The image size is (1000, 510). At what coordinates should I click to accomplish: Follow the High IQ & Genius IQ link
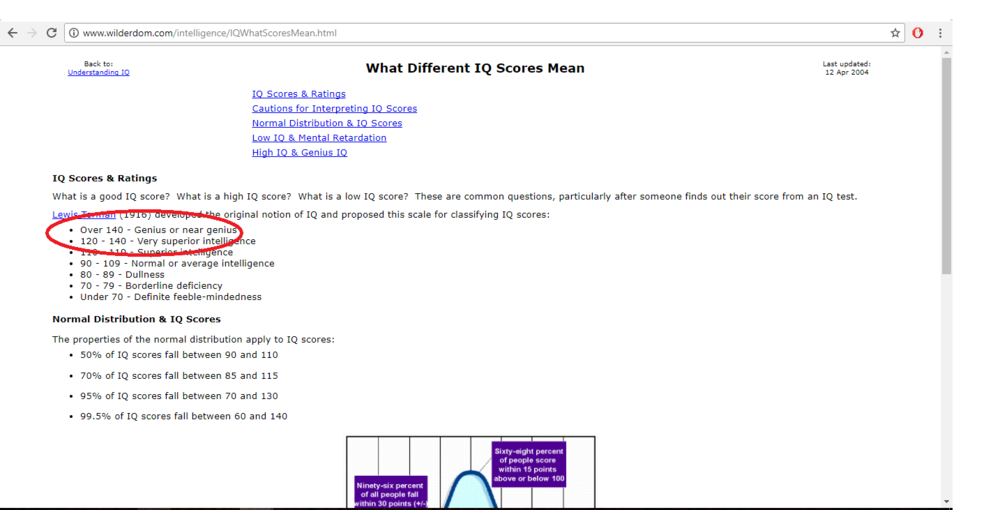pos(299,153)
